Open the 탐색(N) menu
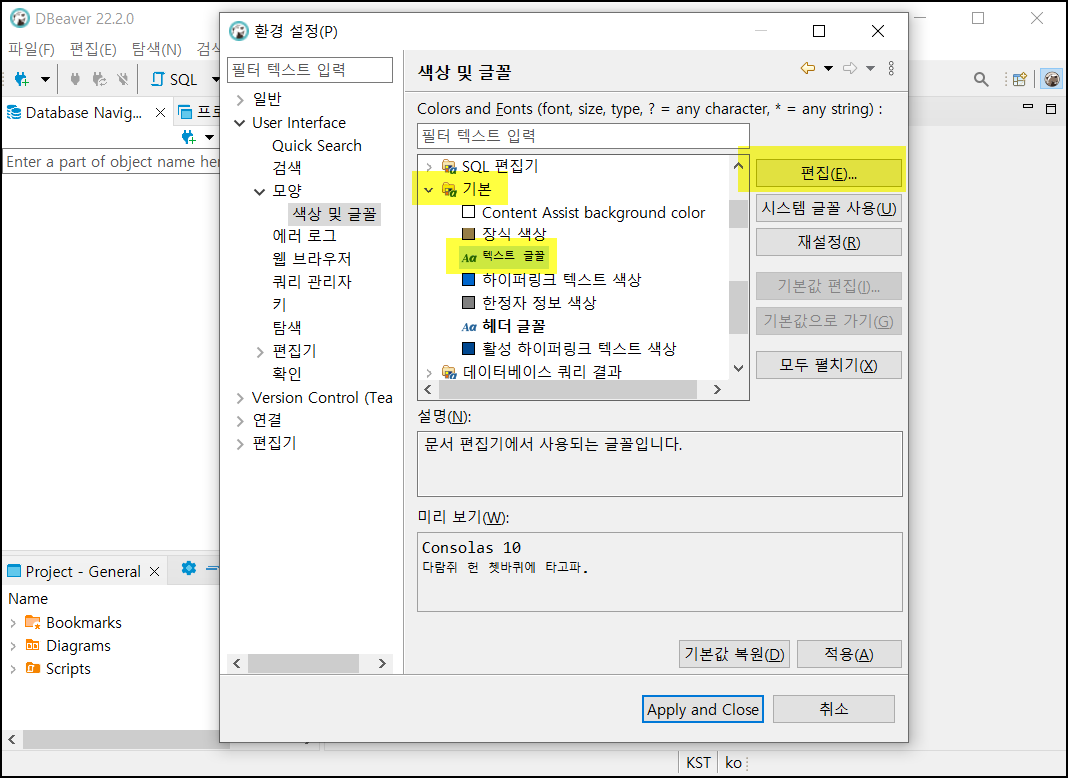This screenshot has width=1068, height=778. (x=157, y=49)
